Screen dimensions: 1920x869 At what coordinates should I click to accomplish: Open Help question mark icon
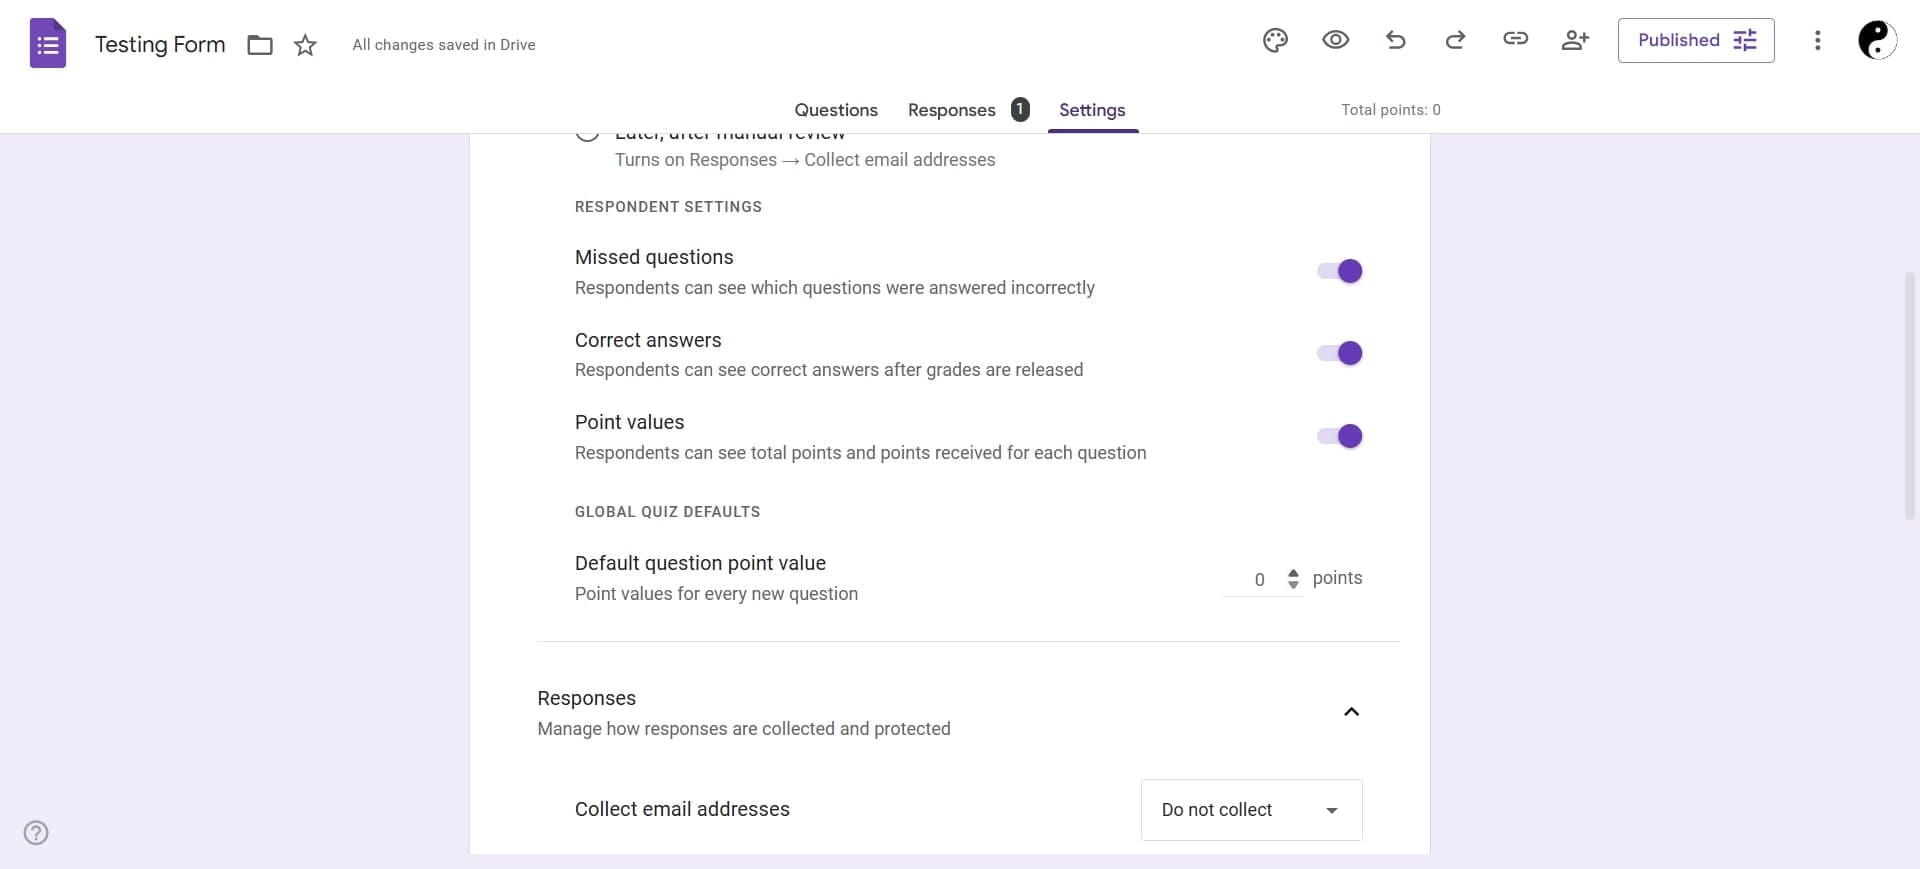click(x=36, y=832)
